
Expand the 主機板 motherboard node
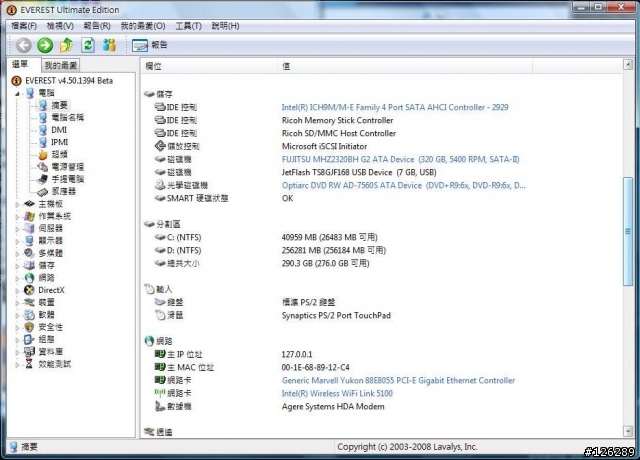[17, 204]
